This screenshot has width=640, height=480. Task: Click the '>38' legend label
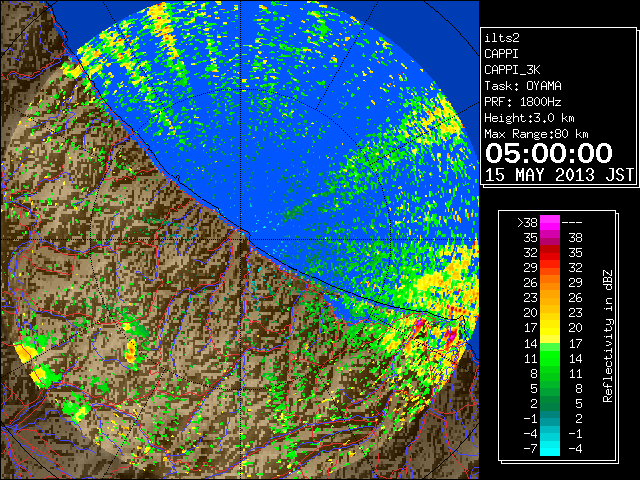click(x=527, y=223)
